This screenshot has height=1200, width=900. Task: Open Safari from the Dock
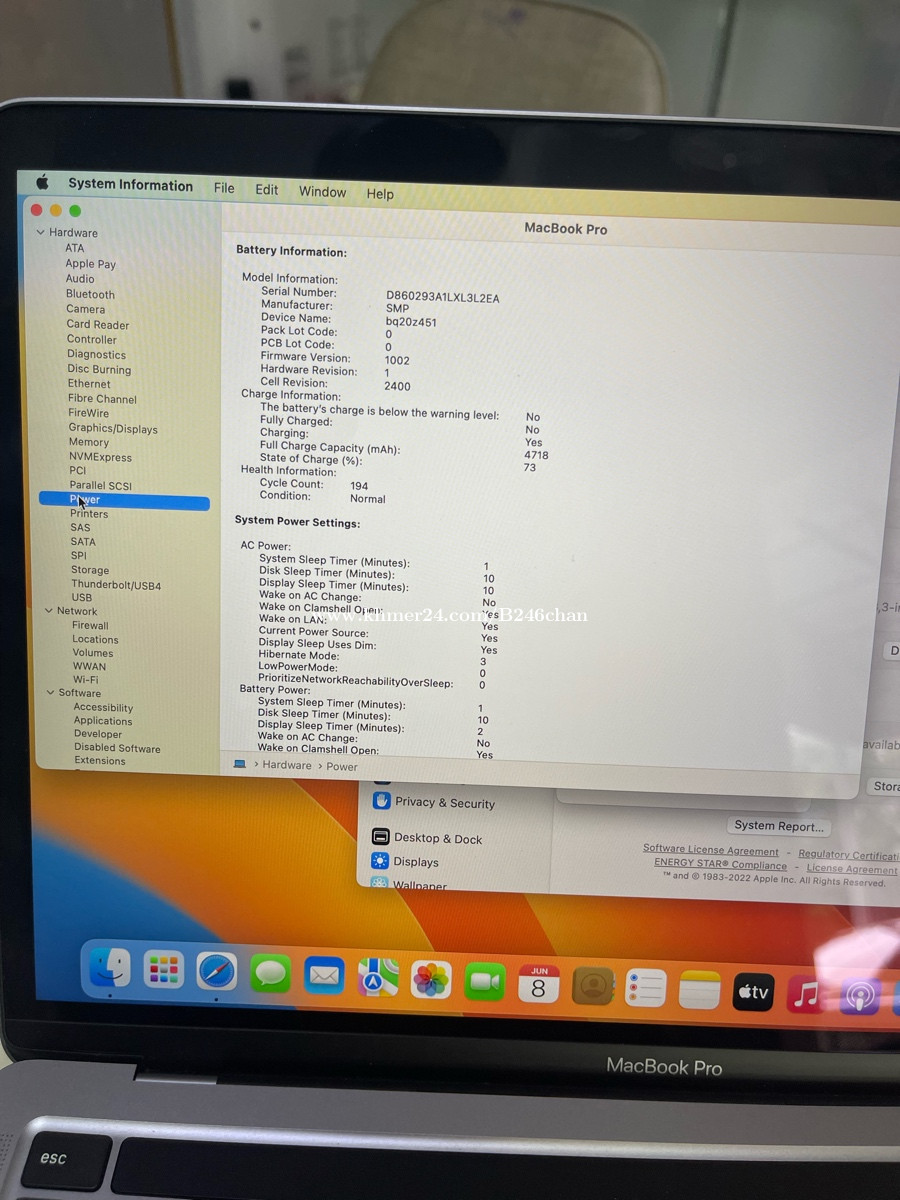point(216,971)
